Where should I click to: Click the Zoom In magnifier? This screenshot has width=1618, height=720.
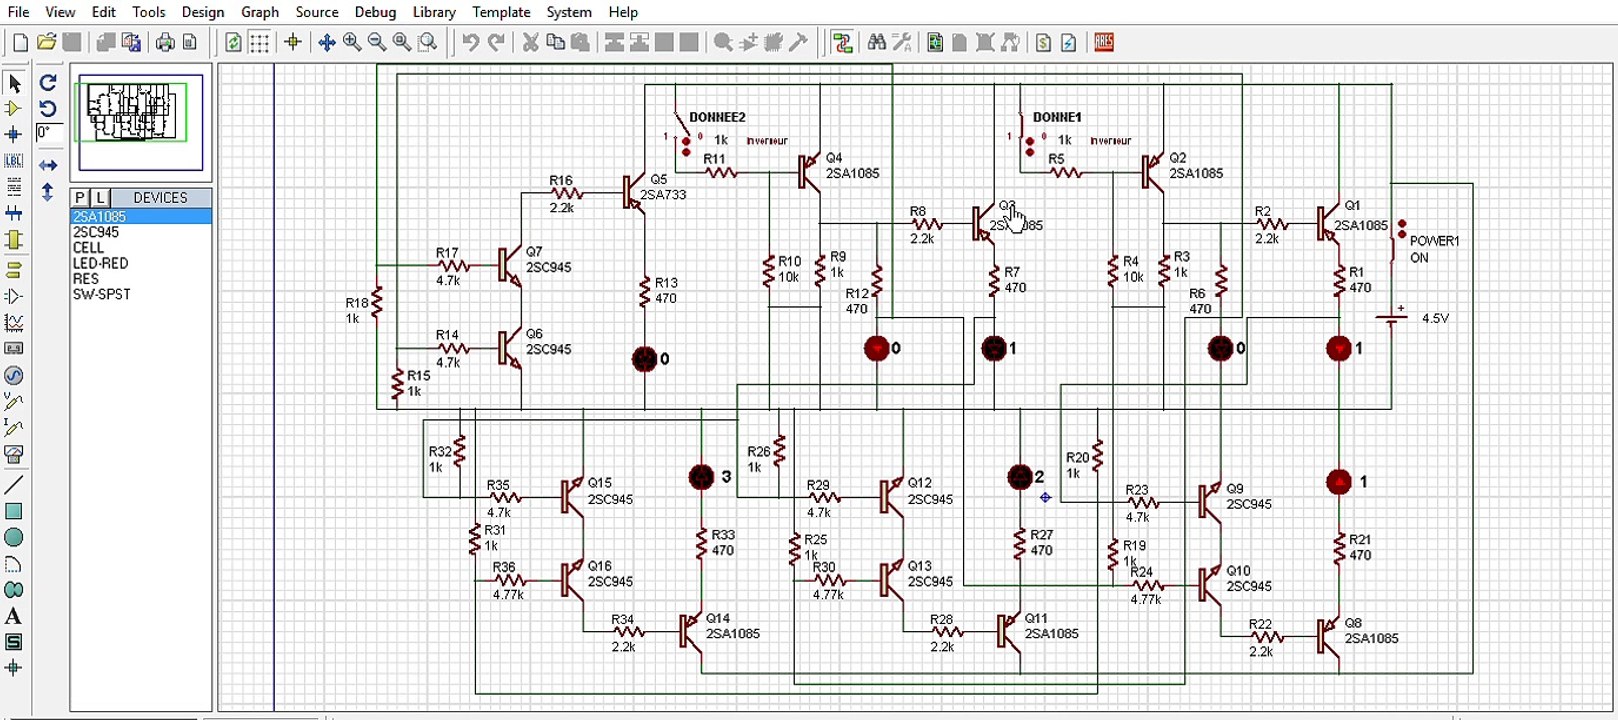pyautogui.click(x=352, y=42)
